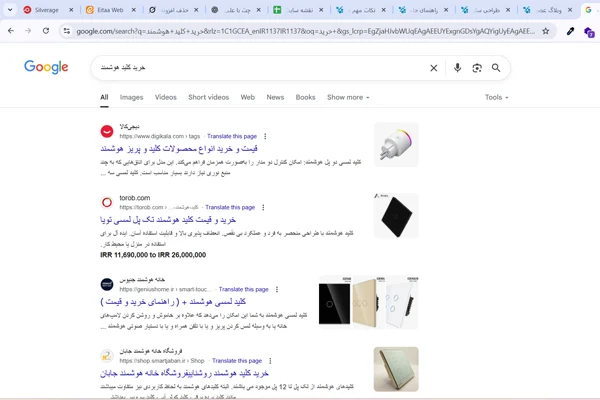
Task: Open more options for the geniushome.ir result
Action: point(277,289)
